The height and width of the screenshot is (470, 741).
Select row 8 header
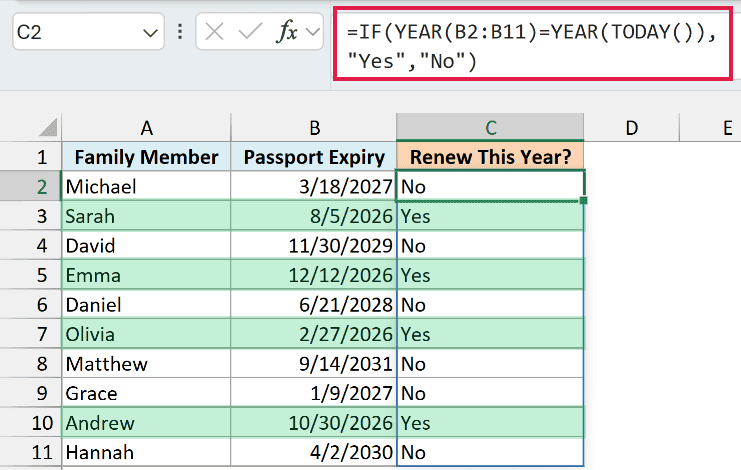click(31, 364)
